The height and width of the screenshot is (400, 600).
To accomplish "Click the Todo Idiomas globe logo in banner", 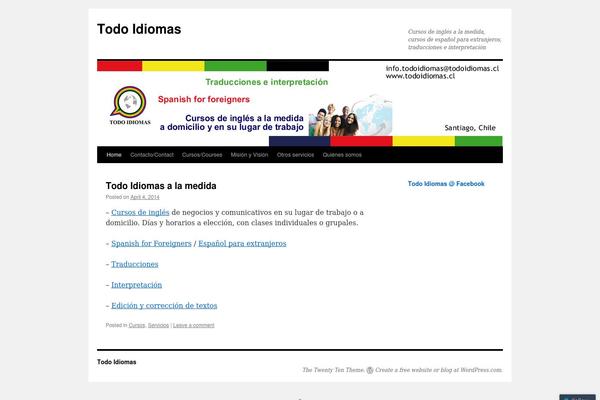I will pyautogui.click(x=130, y=106).
